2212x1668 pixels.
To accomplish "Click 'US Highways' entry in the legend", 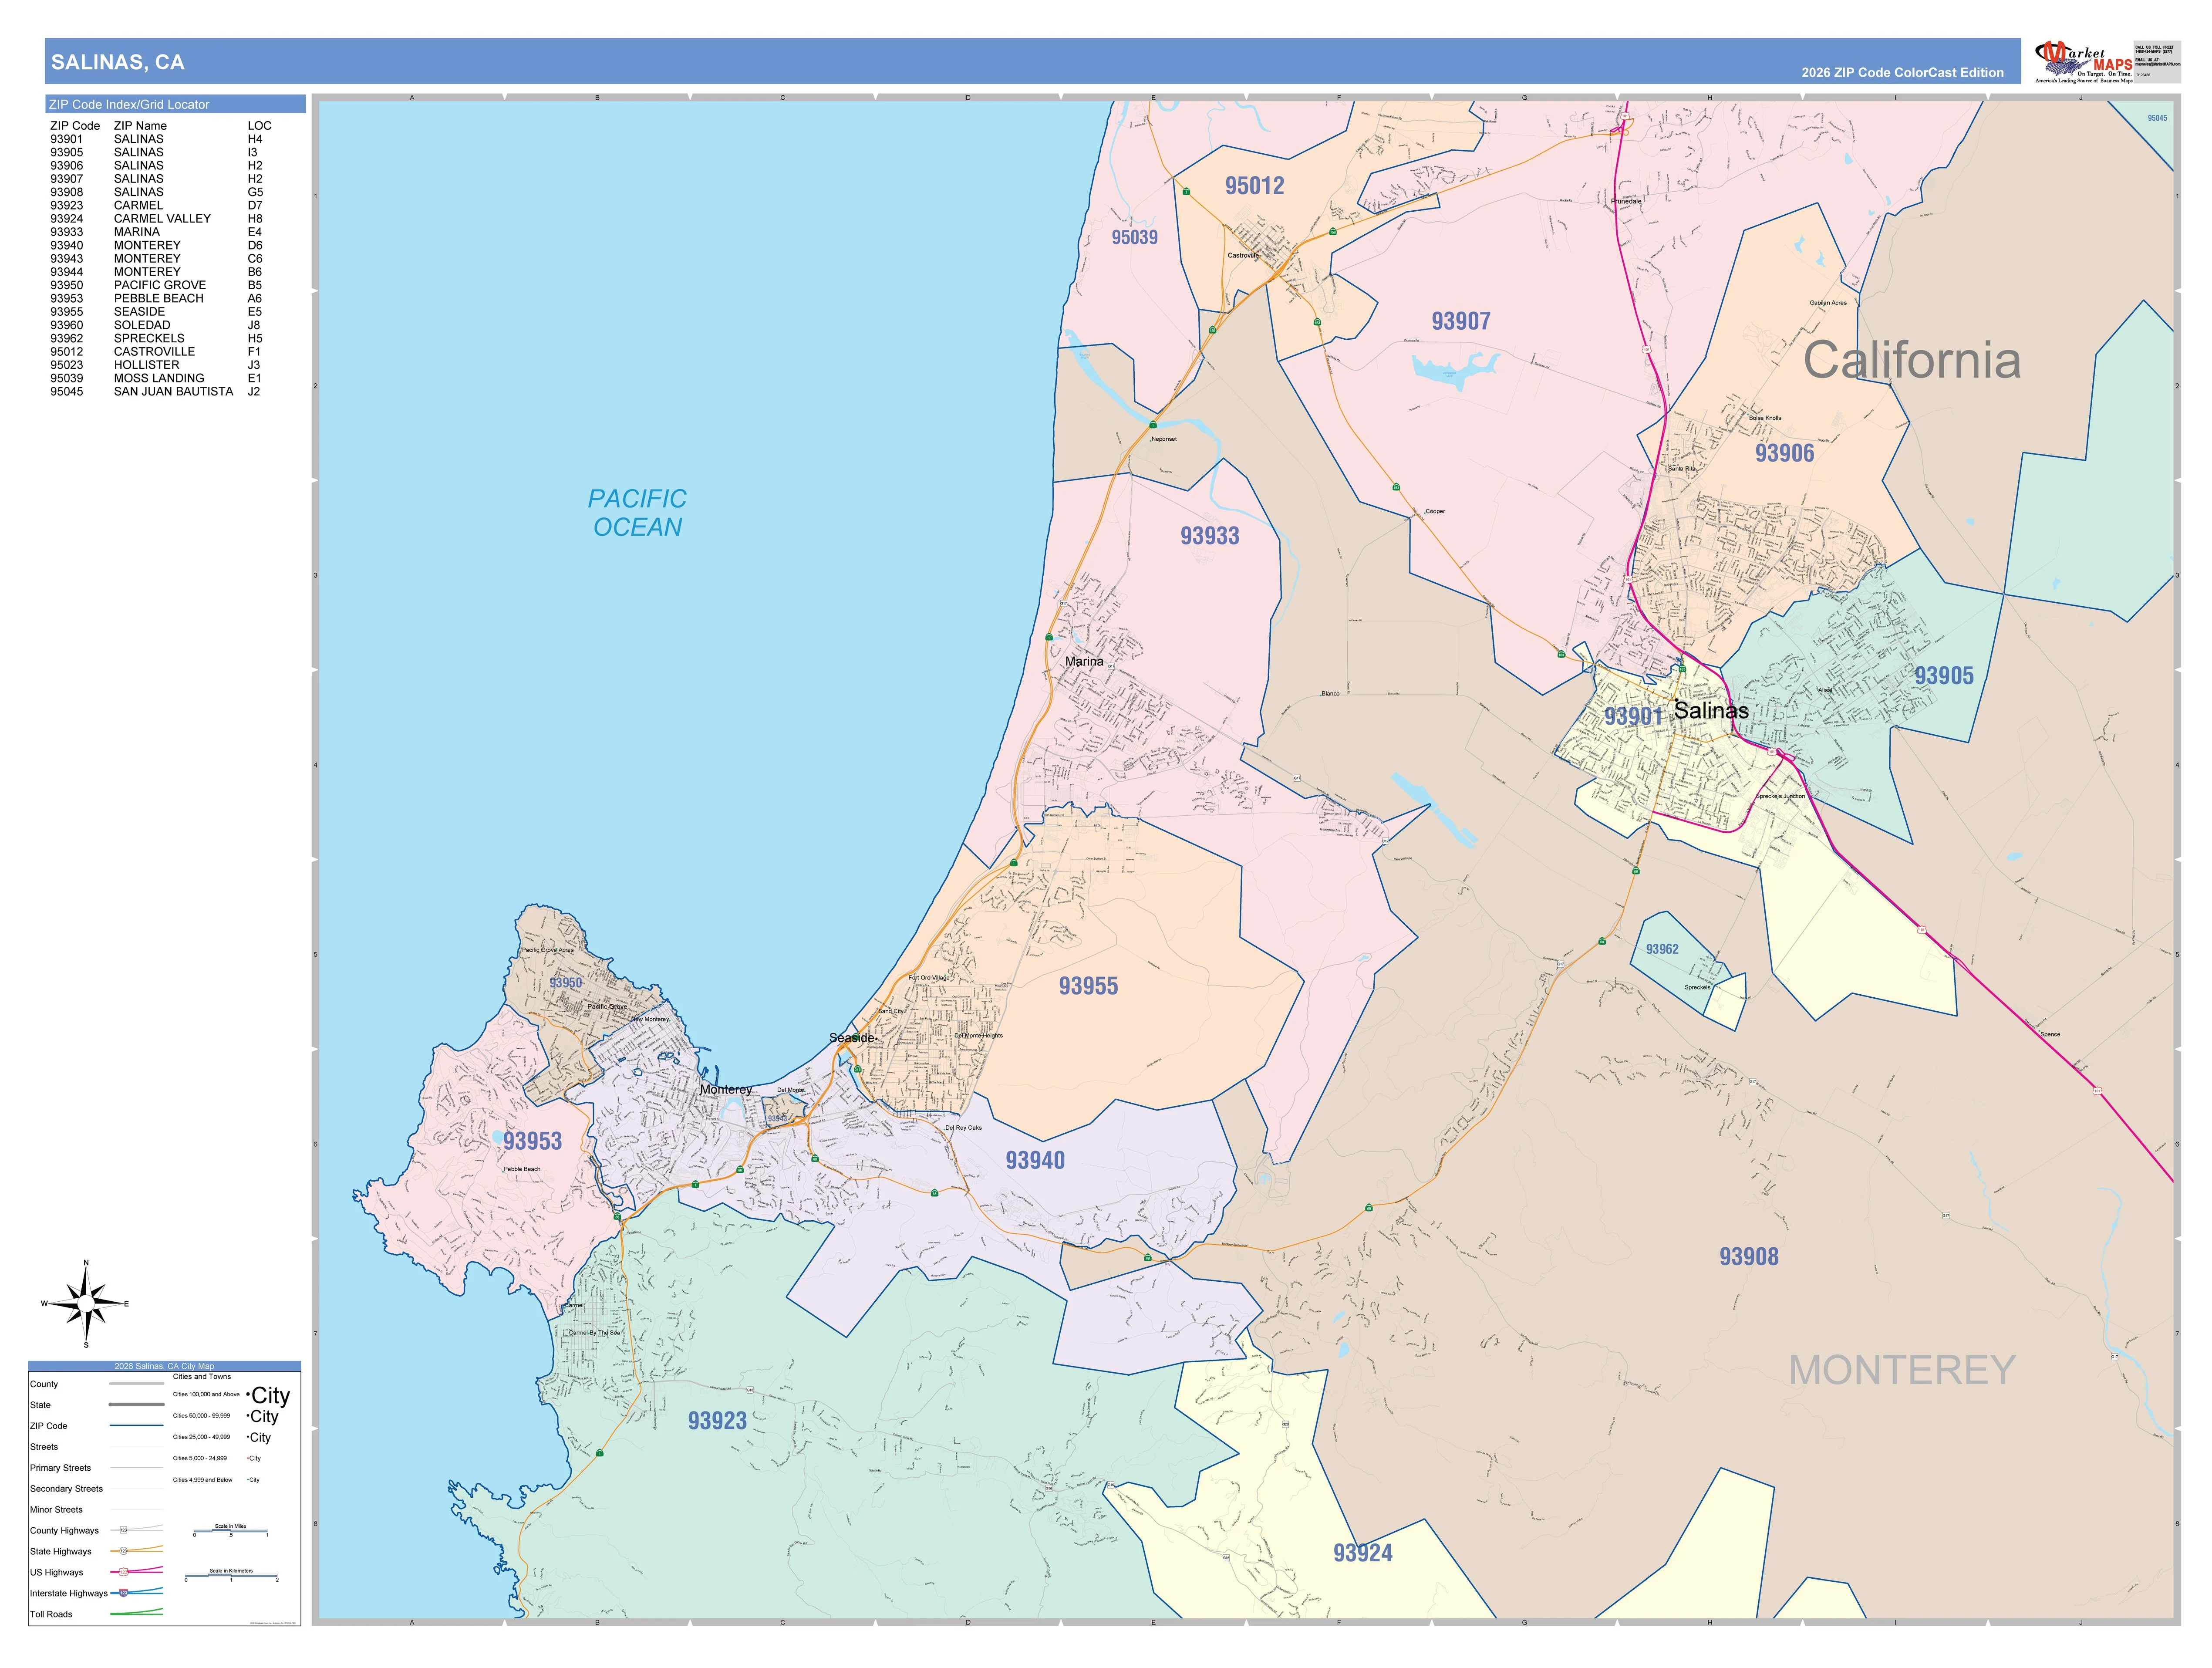I will 56,1573.
